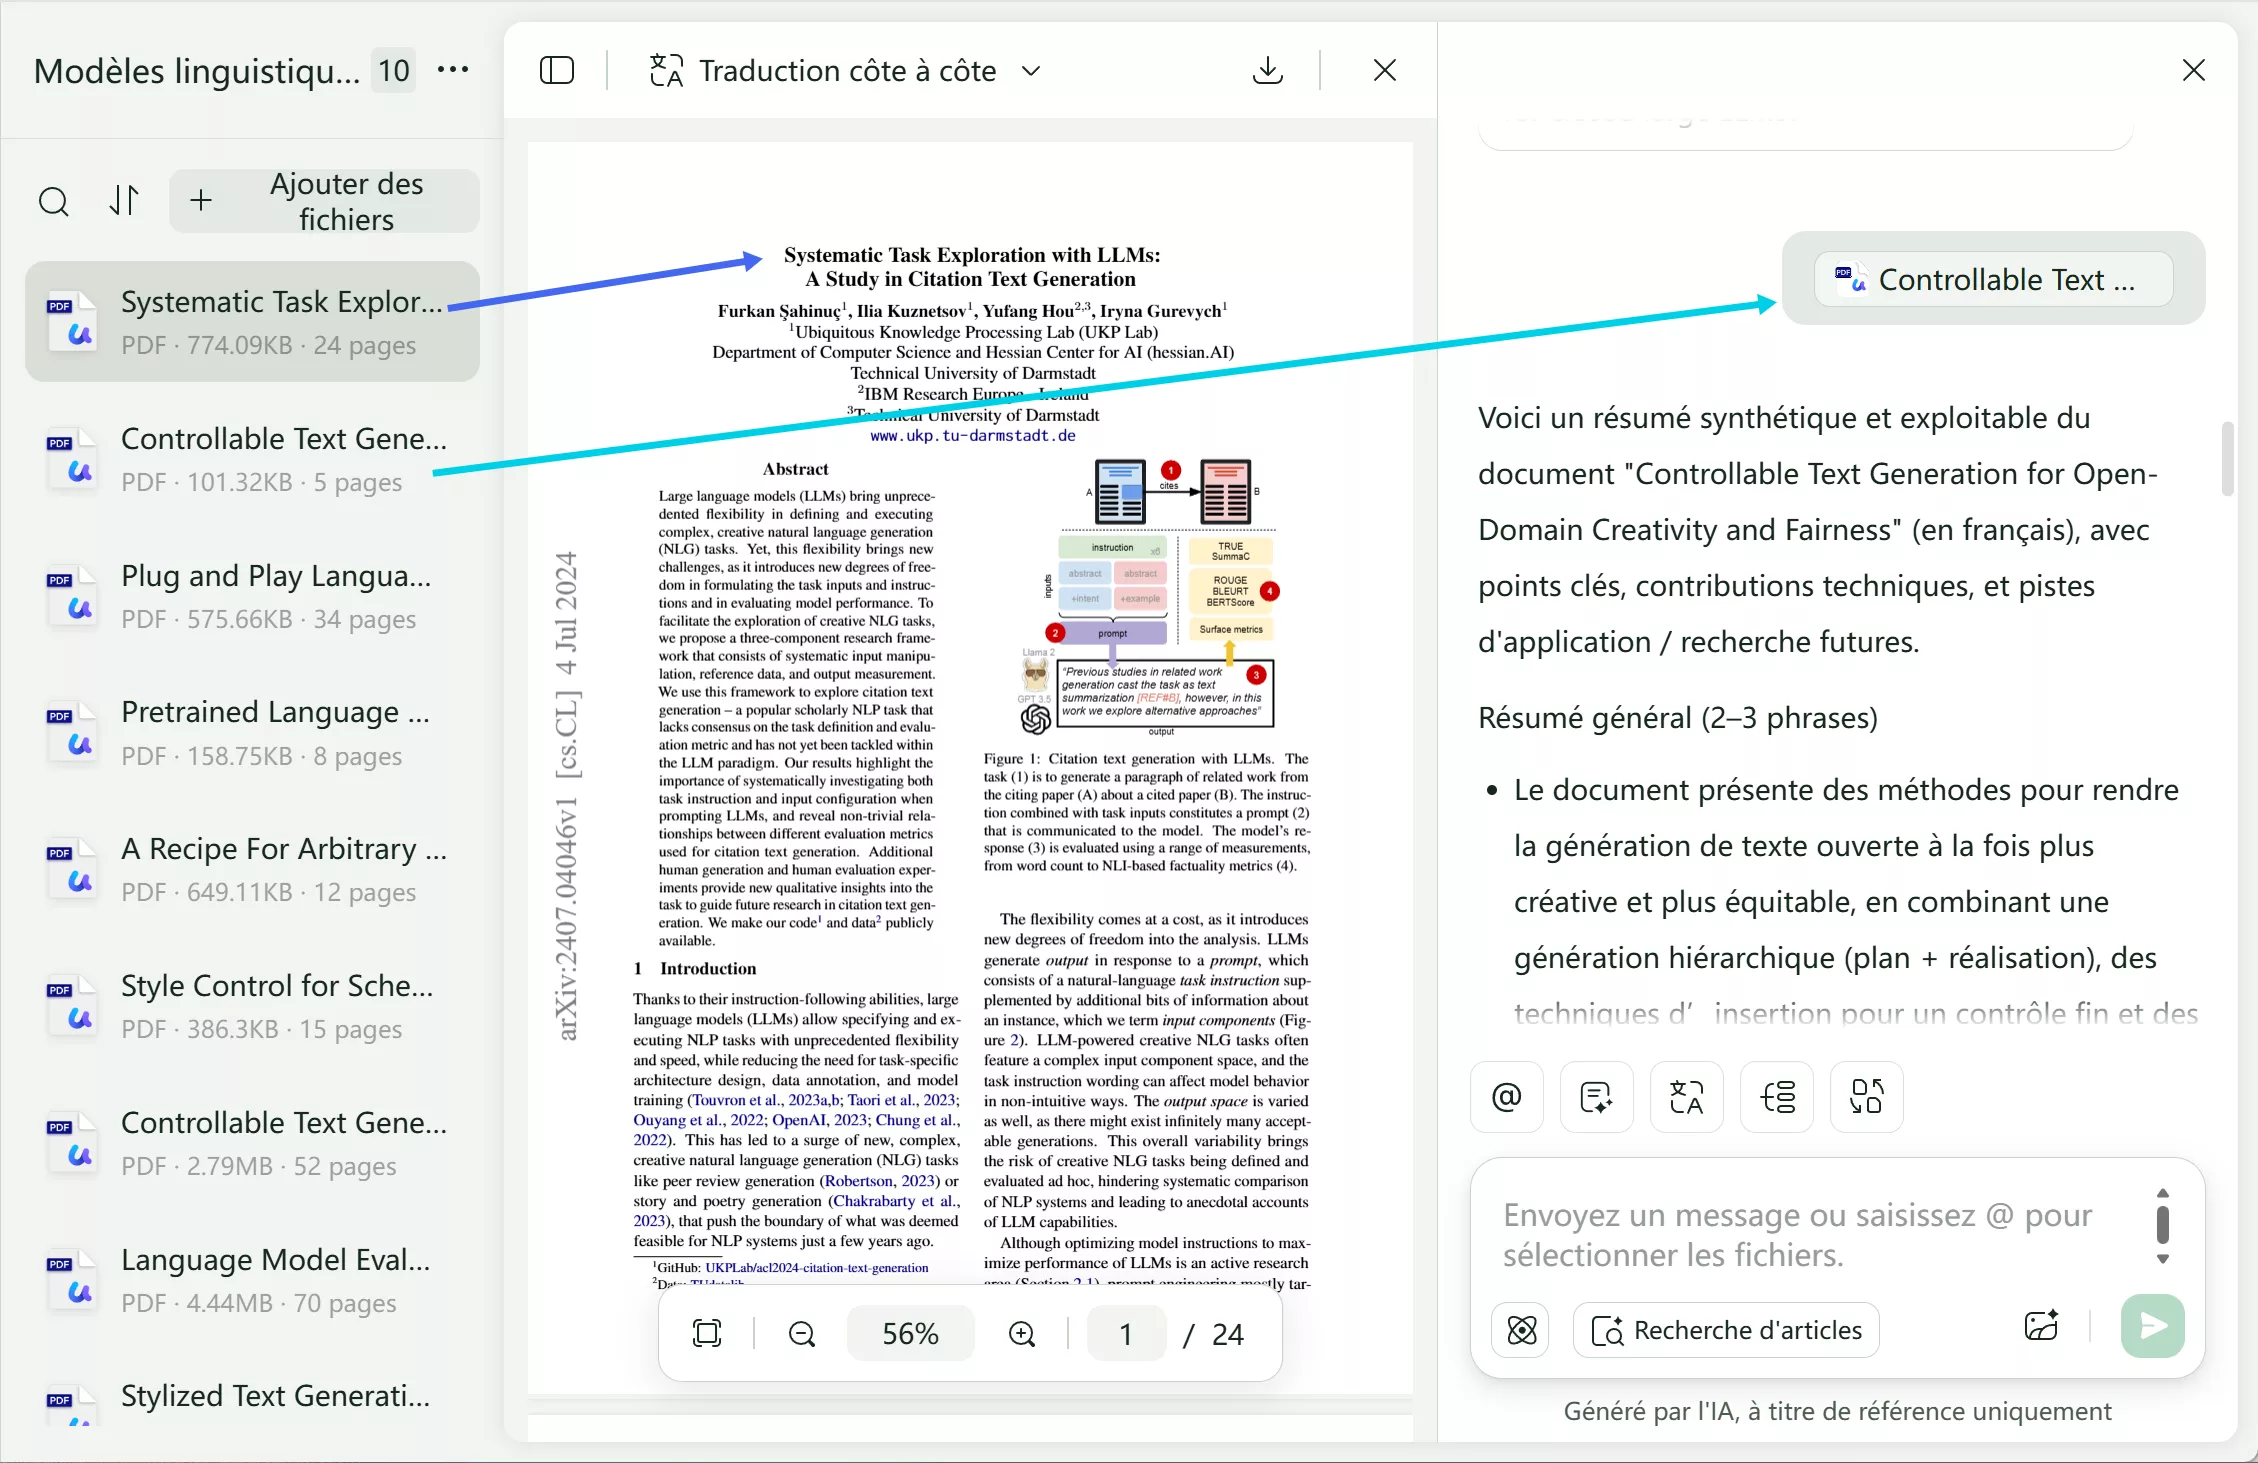Send the chat message
Image resolution: width=2258 pixels, height=1463 pixels.
pos(2152,1327)
